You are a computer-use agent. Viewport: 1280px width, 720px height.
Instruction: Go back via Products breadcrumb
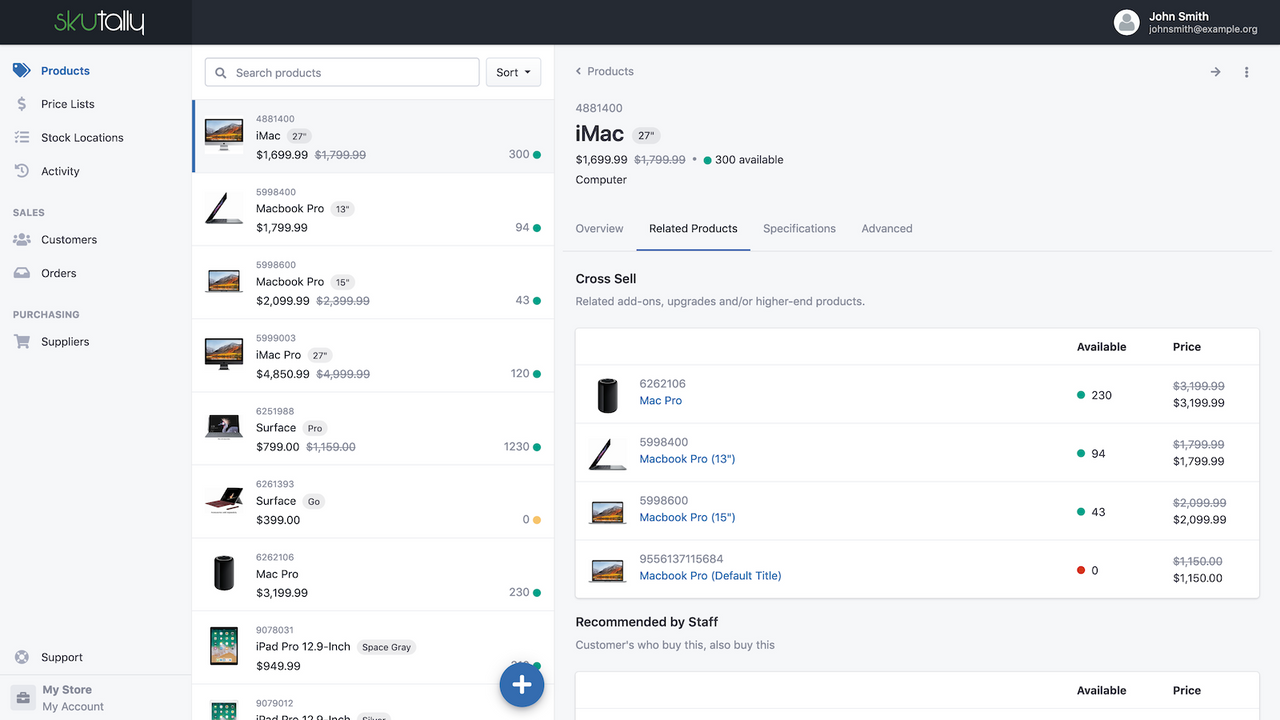(x=604, y=71)
